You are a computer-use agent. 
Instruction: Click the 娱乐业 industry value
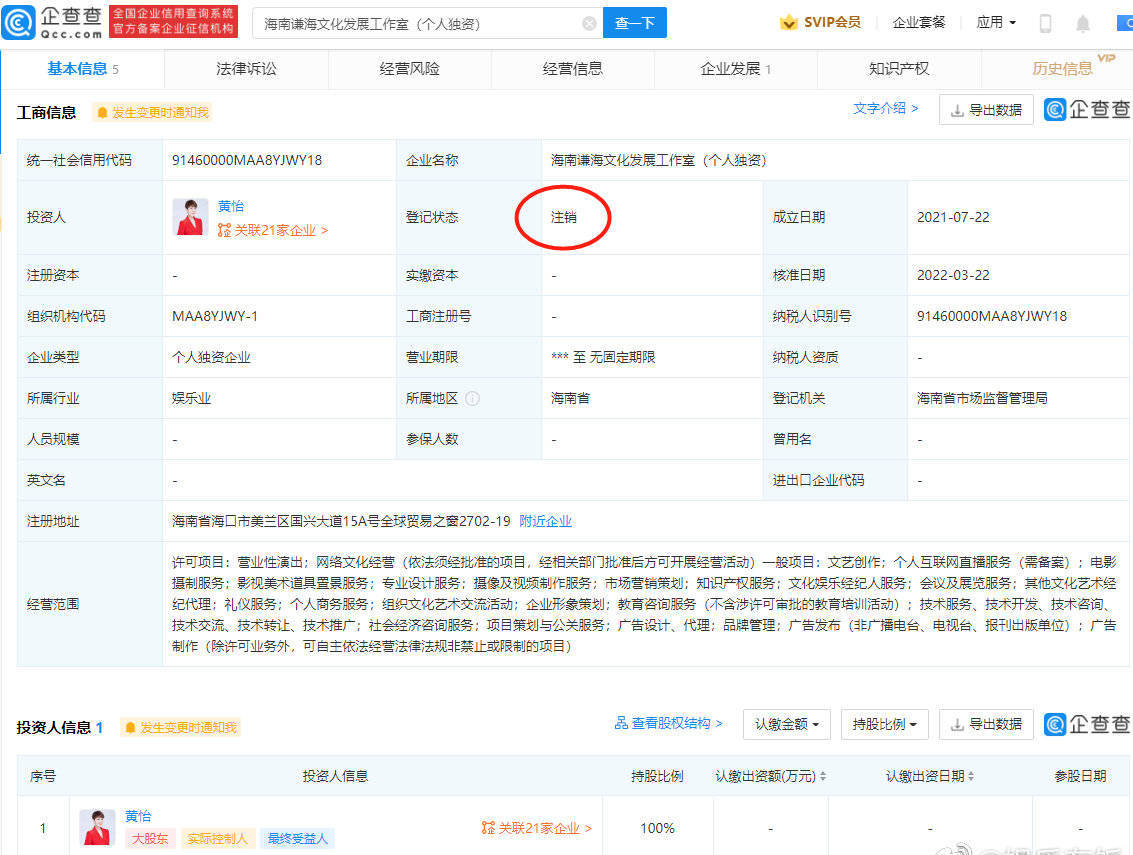click(x=191, y=398)
